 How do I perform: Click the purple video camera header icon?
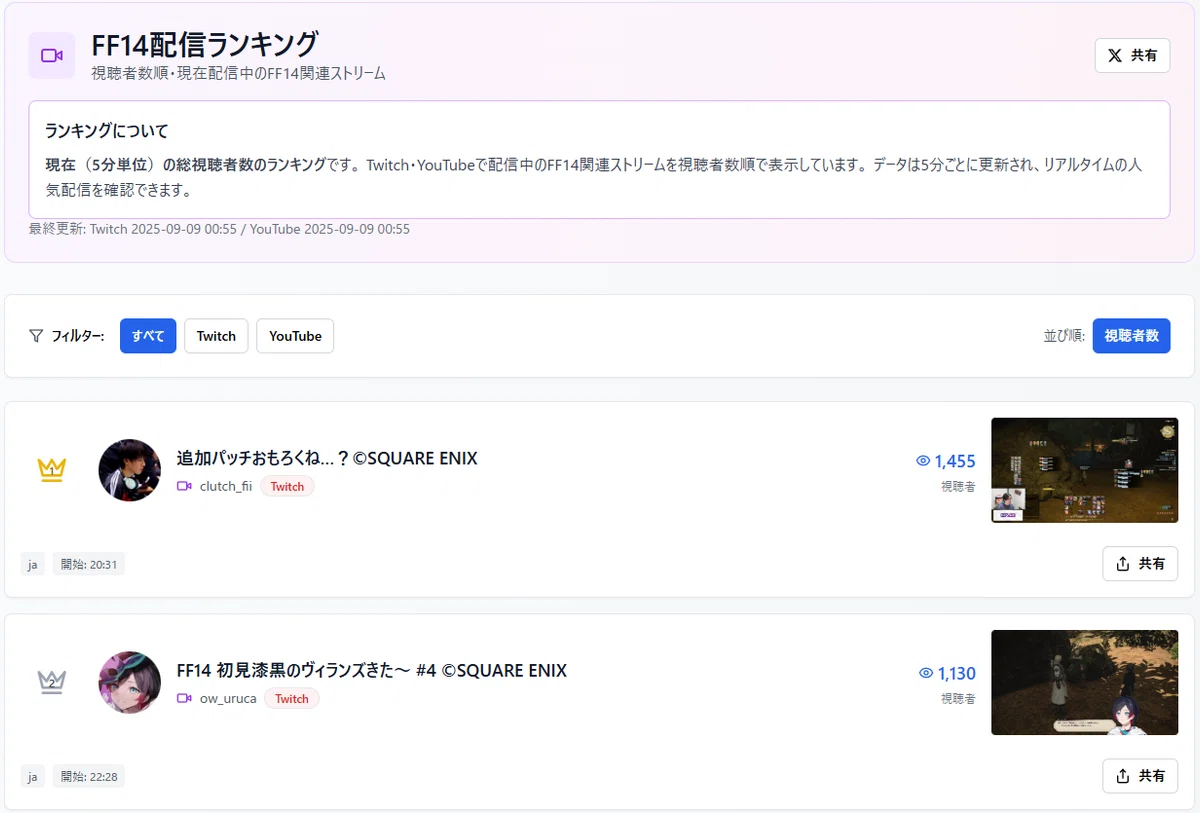pyautogui.click(x=52, y=55)
